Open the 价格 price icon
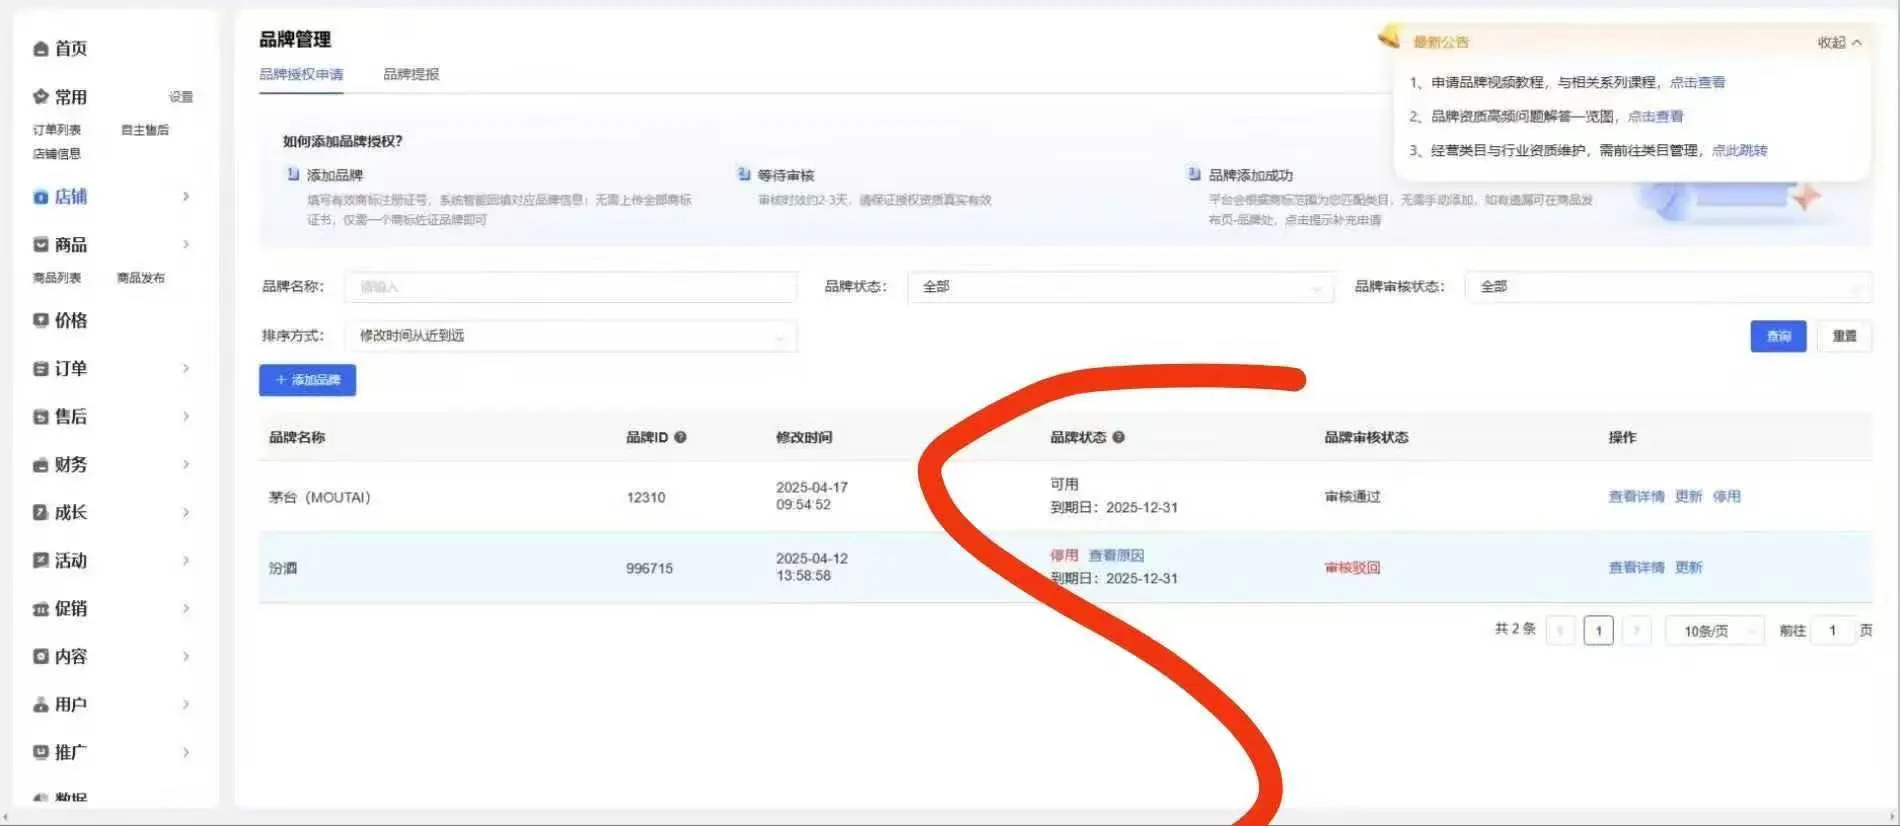The image size is (1900, 826). pyautogui.click(x=40, y=320)
